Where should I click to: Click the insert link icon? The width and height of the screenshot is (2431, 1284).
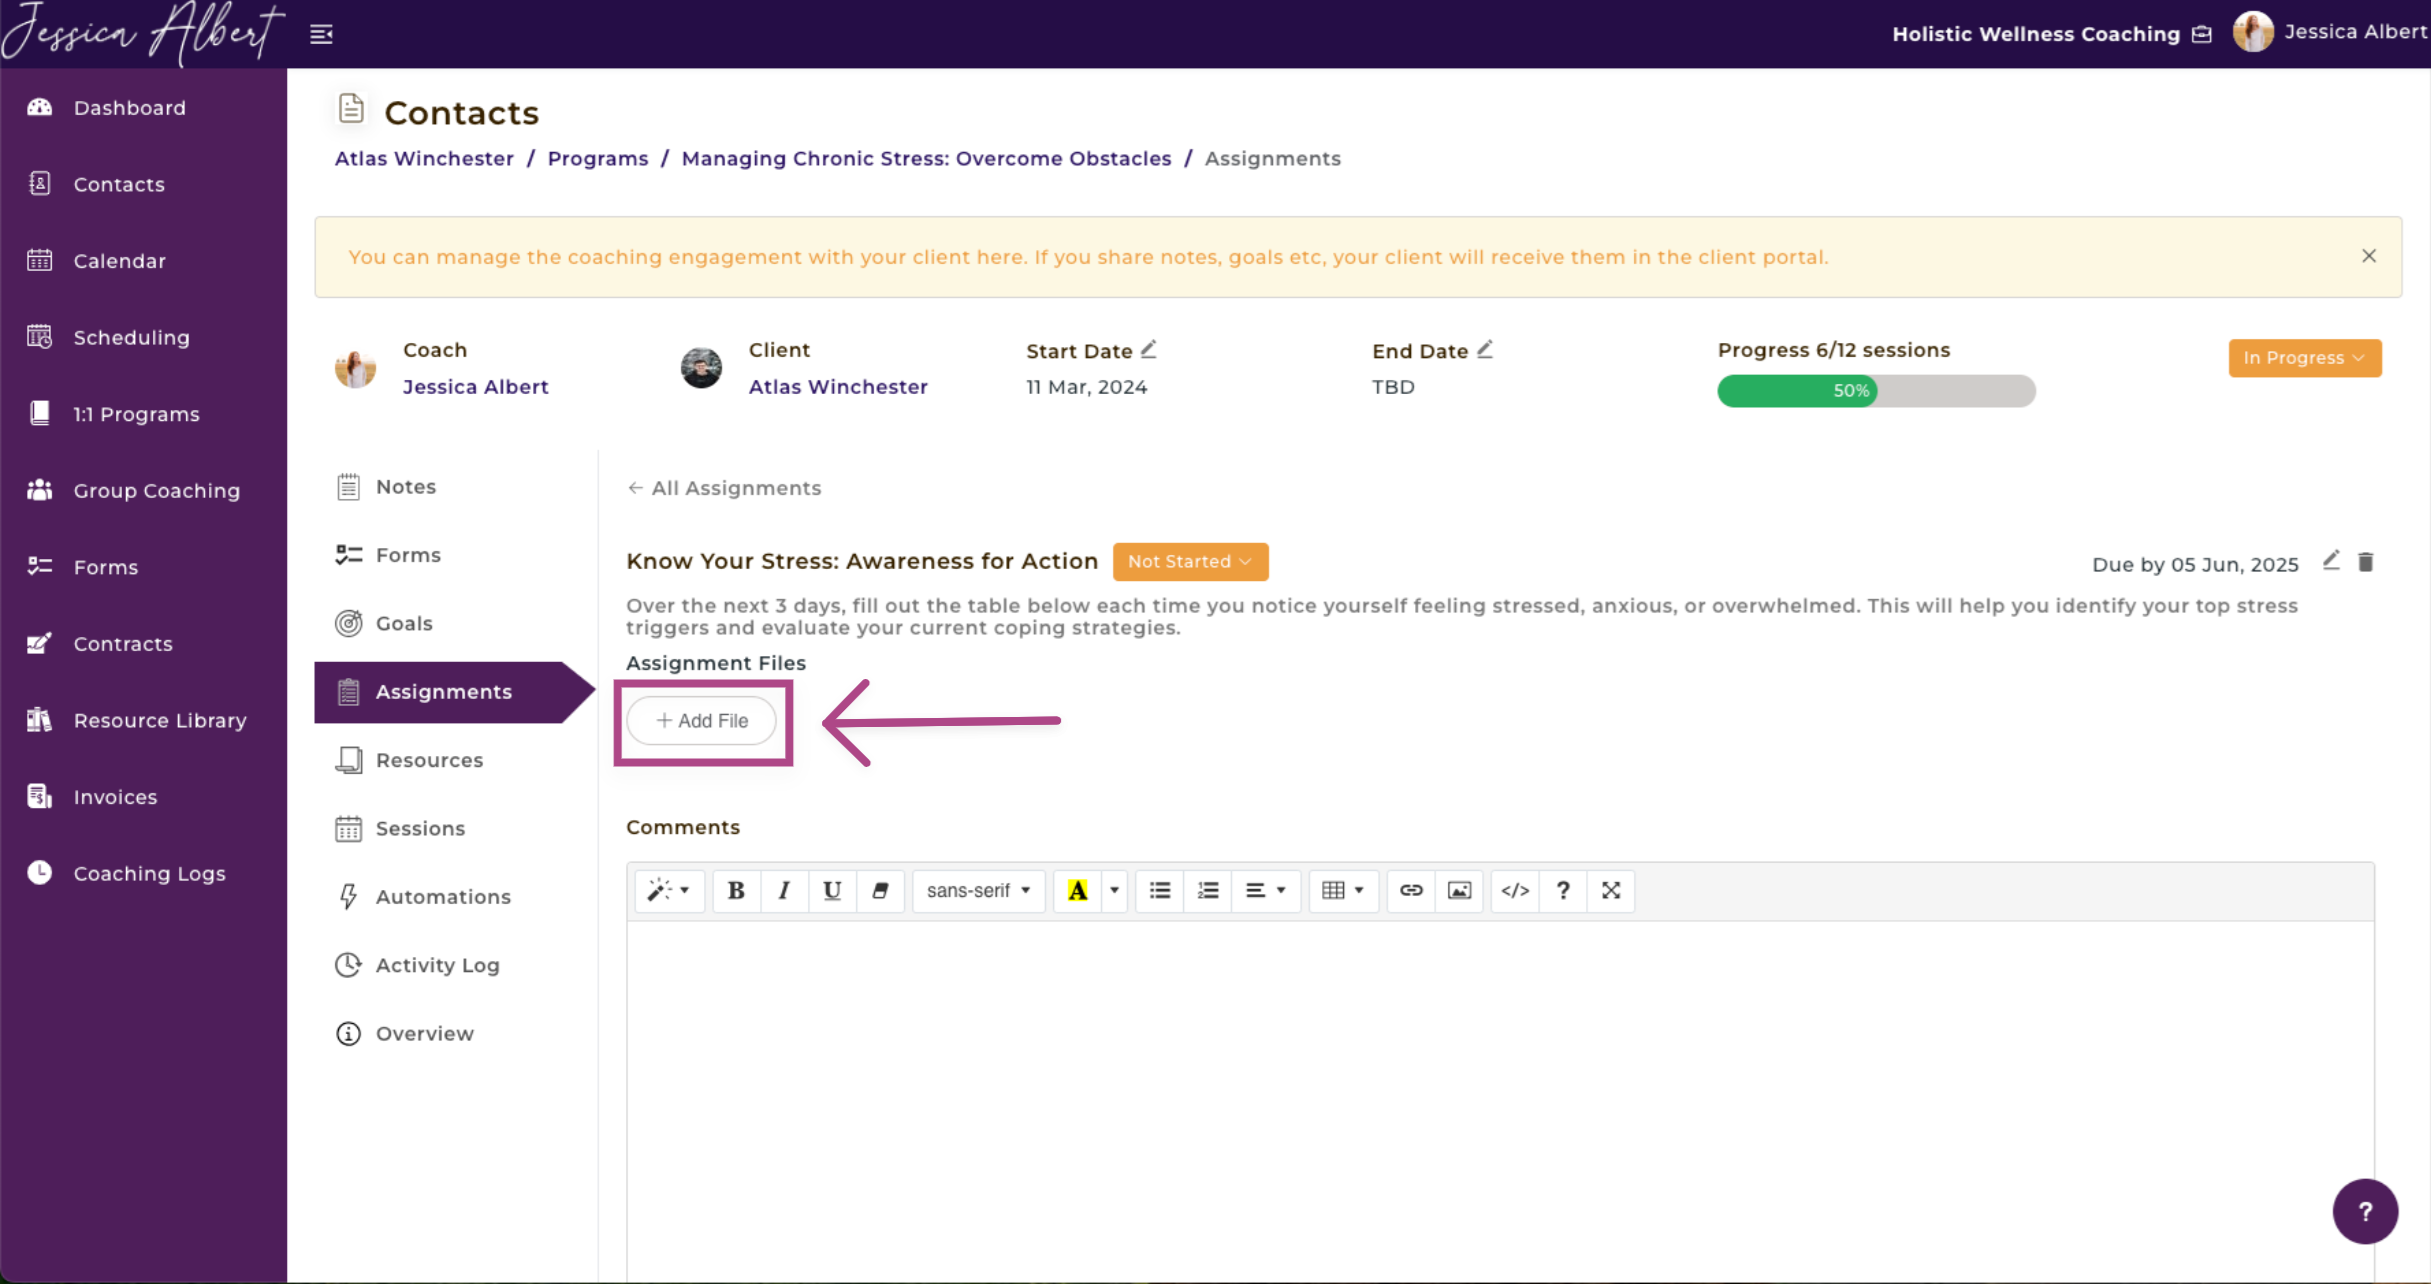point(1411,890)
